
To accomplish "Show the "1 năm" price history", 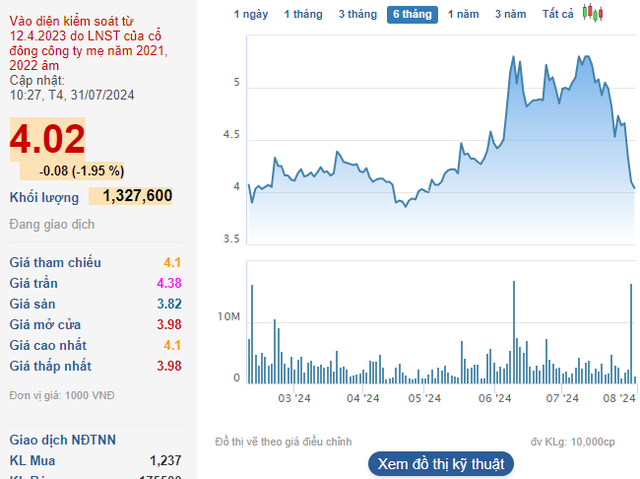I will pos(464,14).
